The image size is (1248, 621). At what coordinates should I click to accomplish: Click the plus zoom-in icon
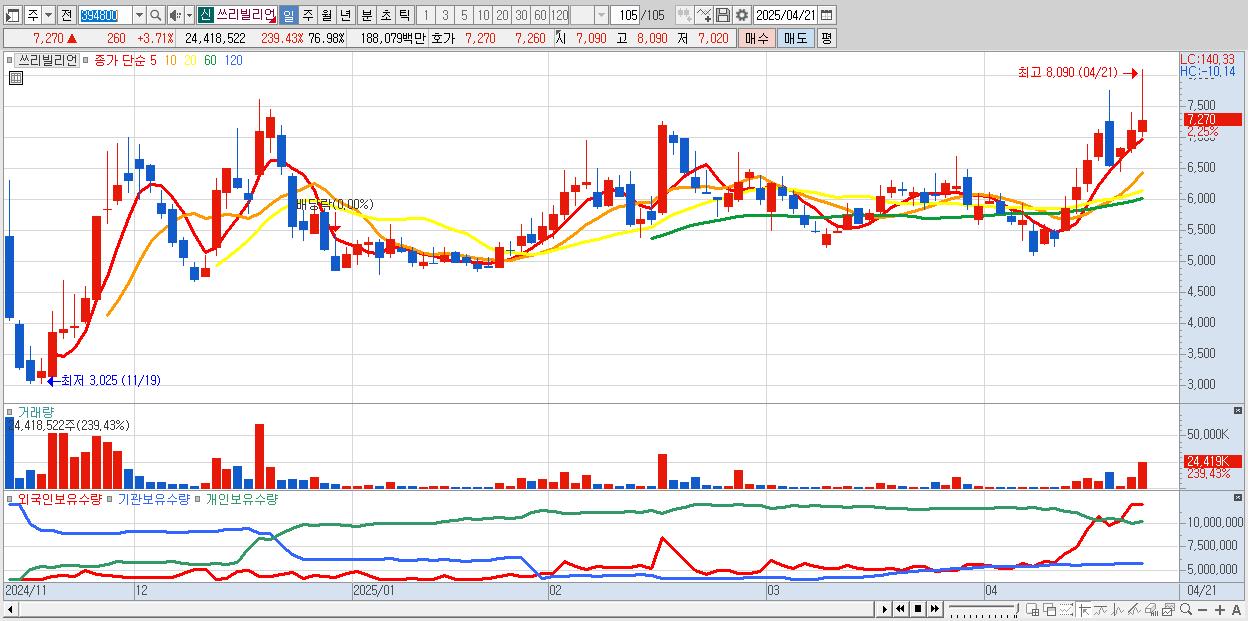[1220, 609]
